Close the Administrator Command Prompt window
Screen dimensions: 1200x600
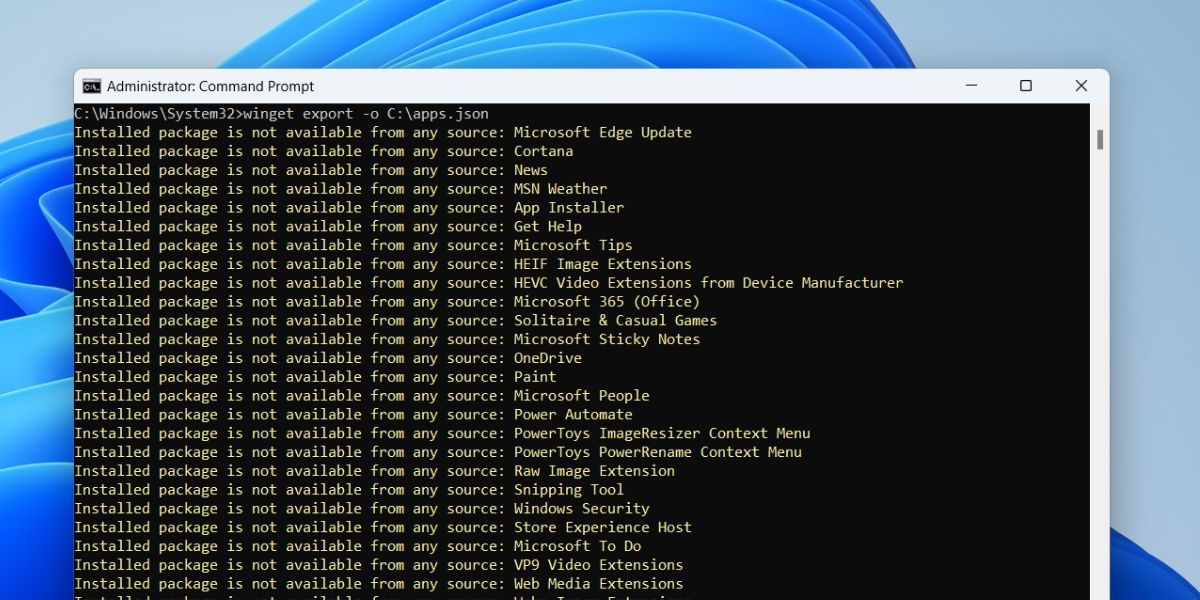click(1081, 86)
